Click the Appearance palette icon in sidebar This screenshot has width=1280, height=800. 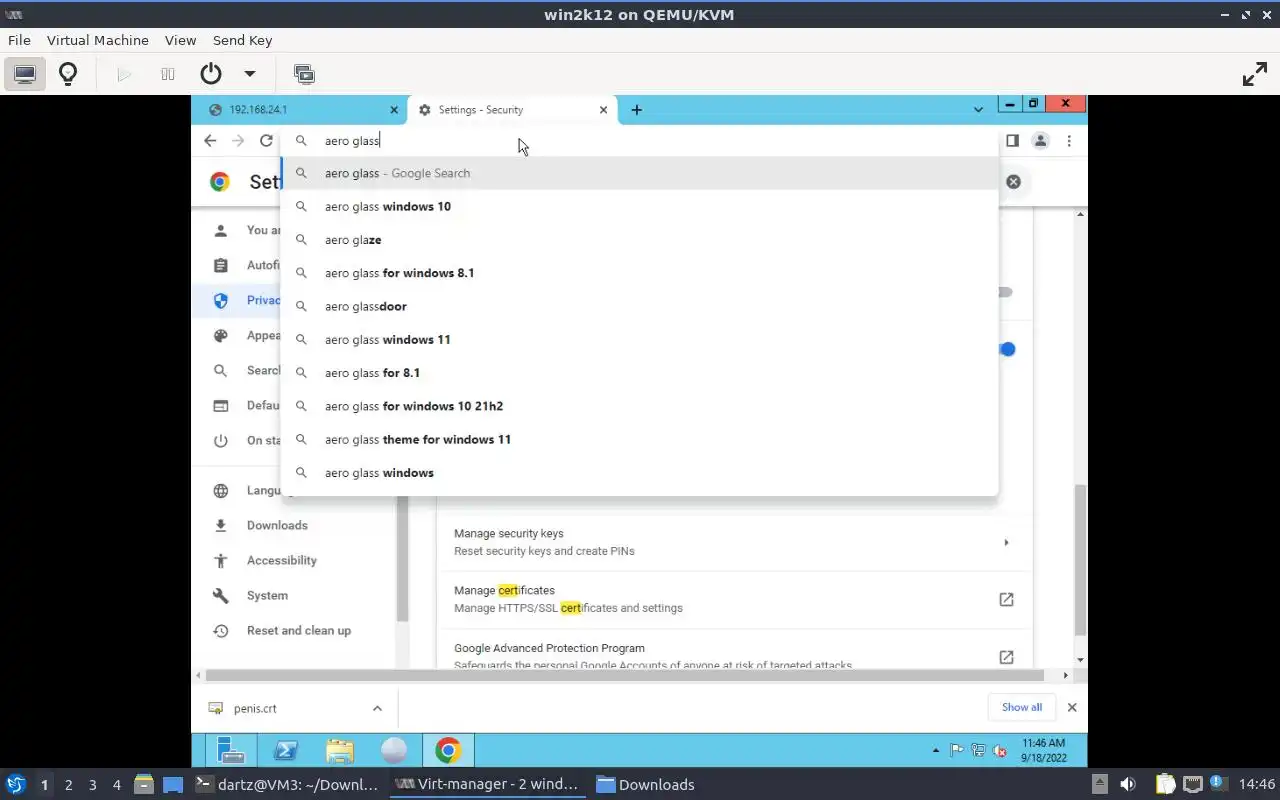click(221, 336)
